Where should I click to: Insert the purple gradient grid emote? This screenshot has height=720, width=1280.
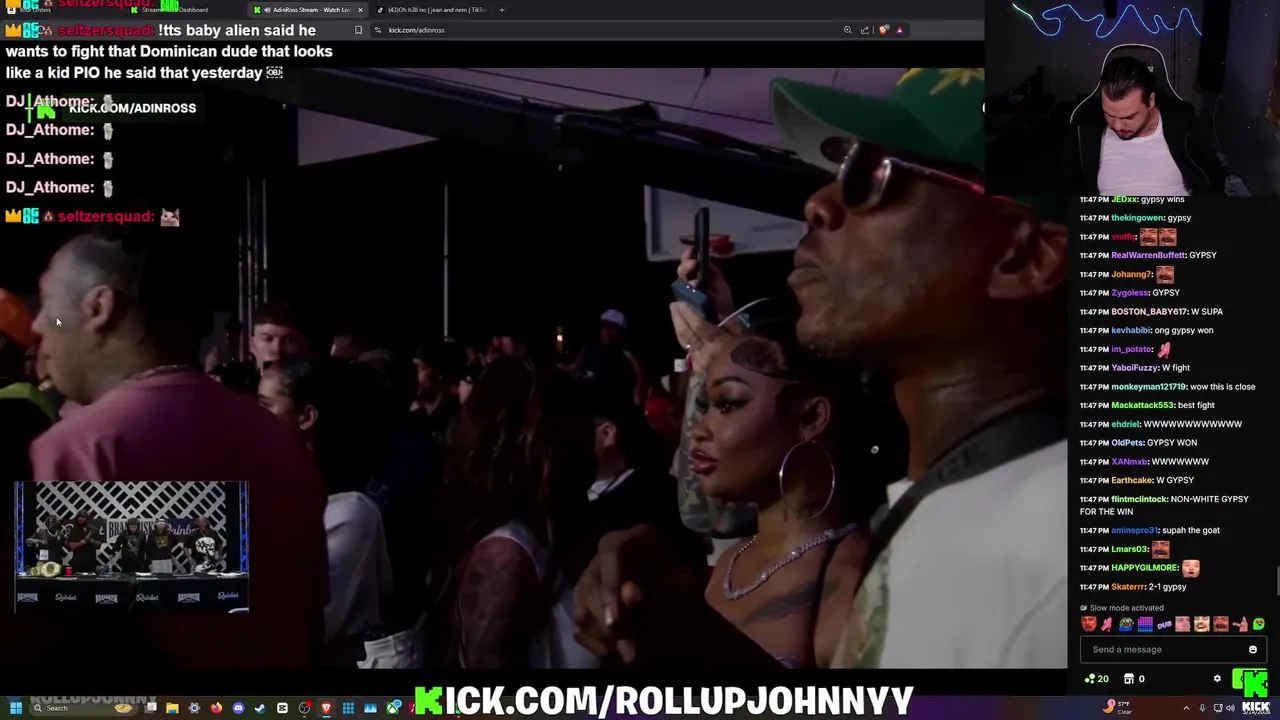click(1145, 624)
